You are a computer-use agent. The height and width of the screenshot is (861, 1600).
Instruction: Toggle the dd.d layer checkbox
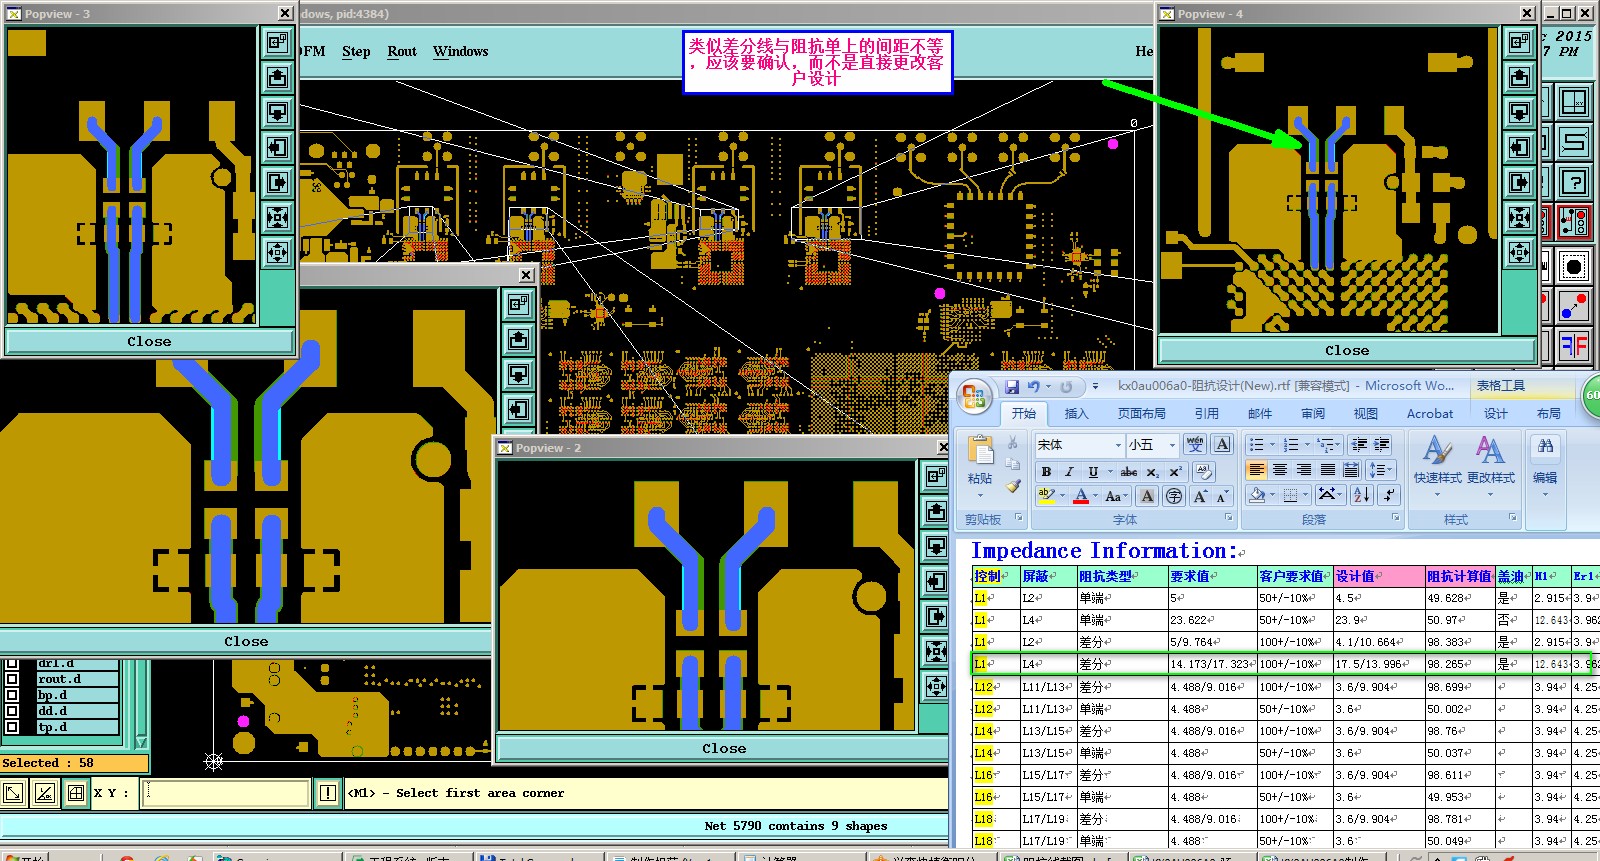click(x=12, y=711)
